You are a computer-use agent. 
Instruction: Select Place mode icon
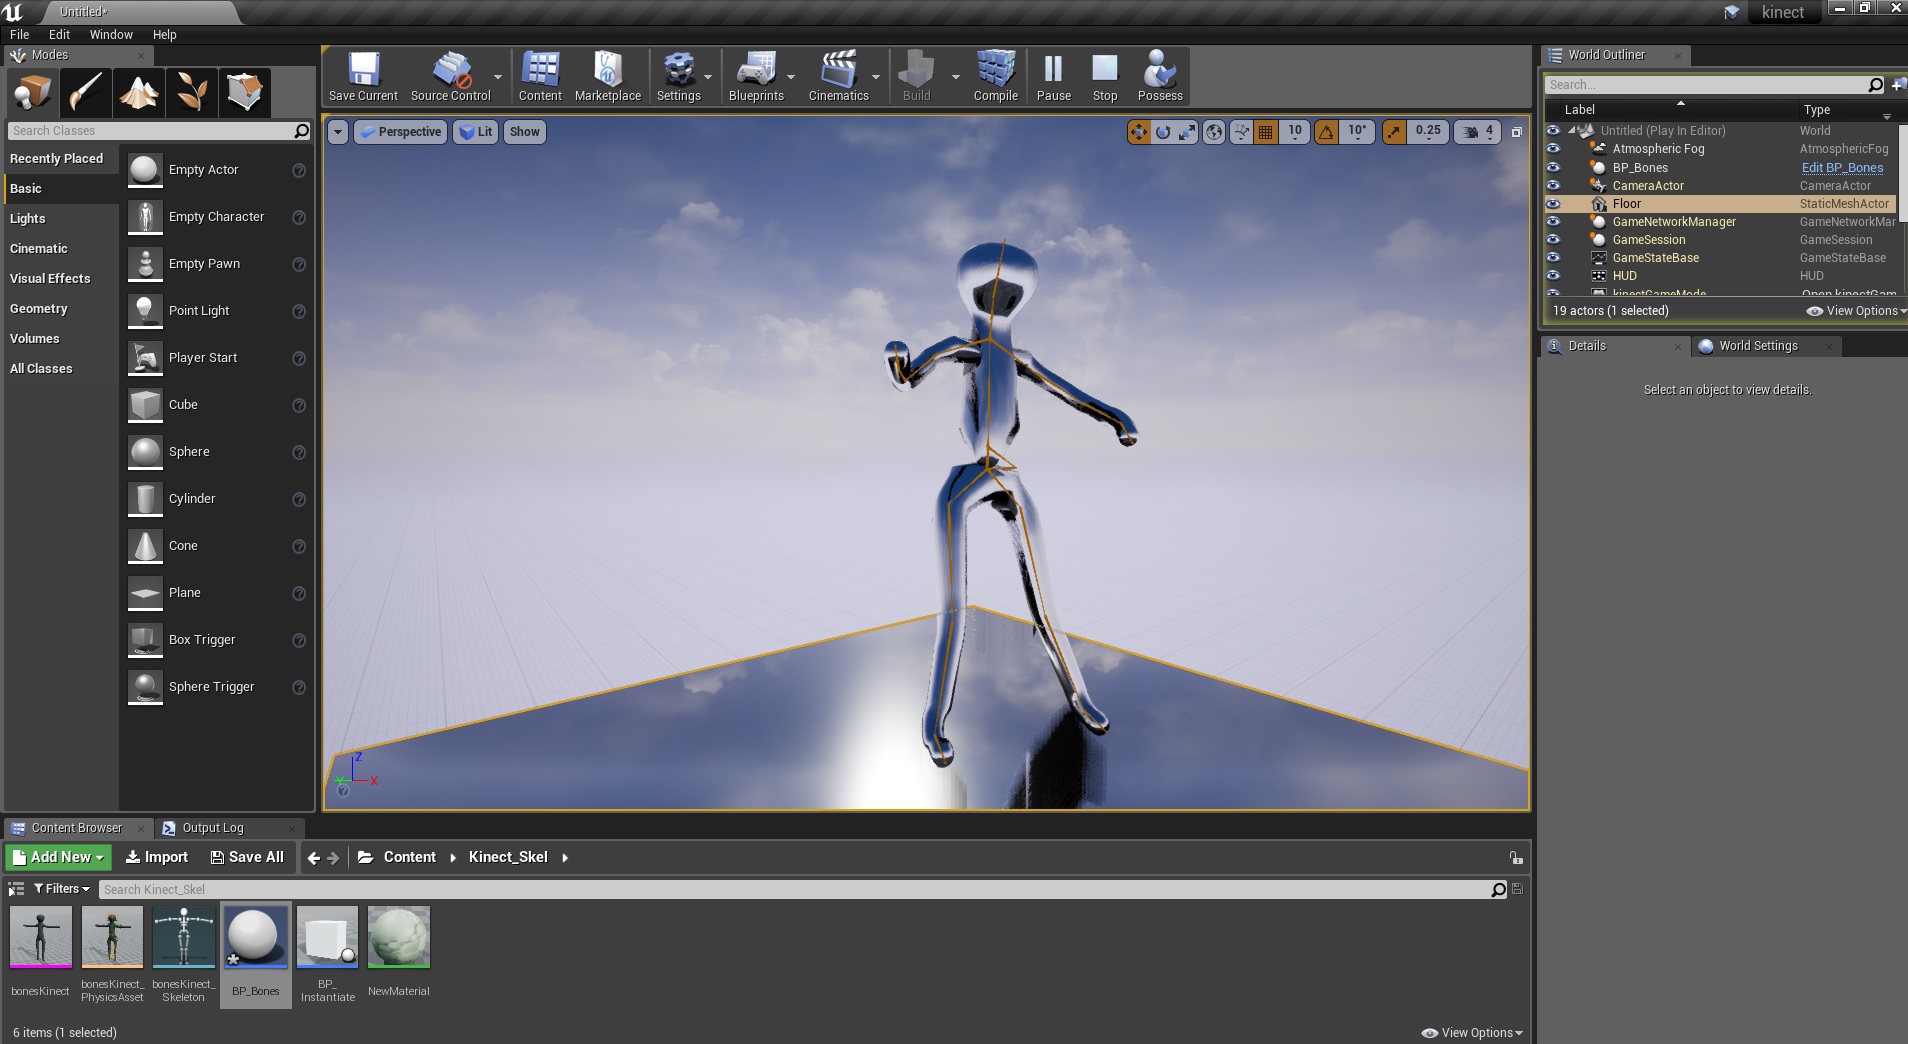point(32,93)
